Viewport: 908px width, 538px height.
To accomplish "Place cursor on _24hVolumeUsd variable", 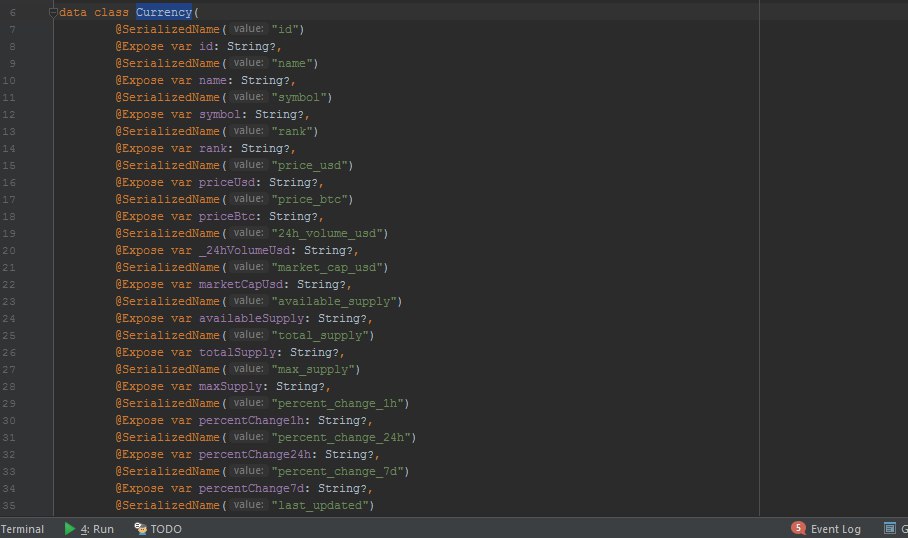I will click(244, 251).
